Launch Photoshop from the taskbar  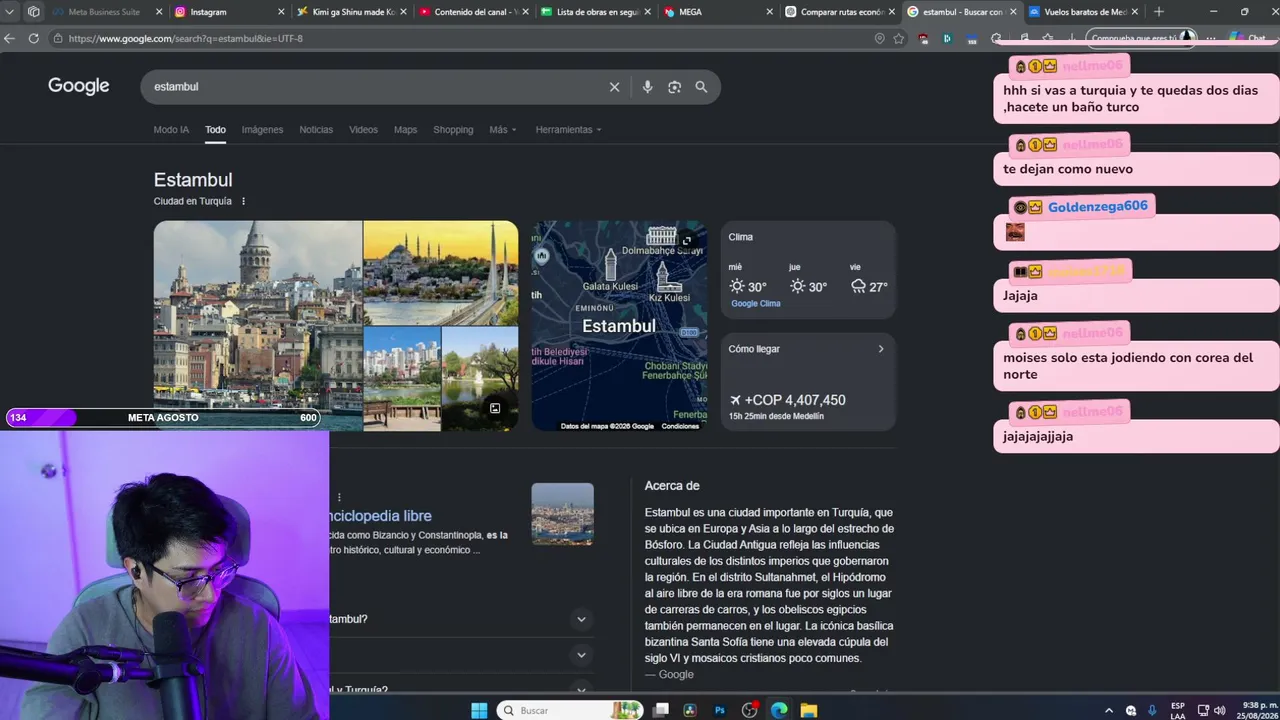pos(719,710)
